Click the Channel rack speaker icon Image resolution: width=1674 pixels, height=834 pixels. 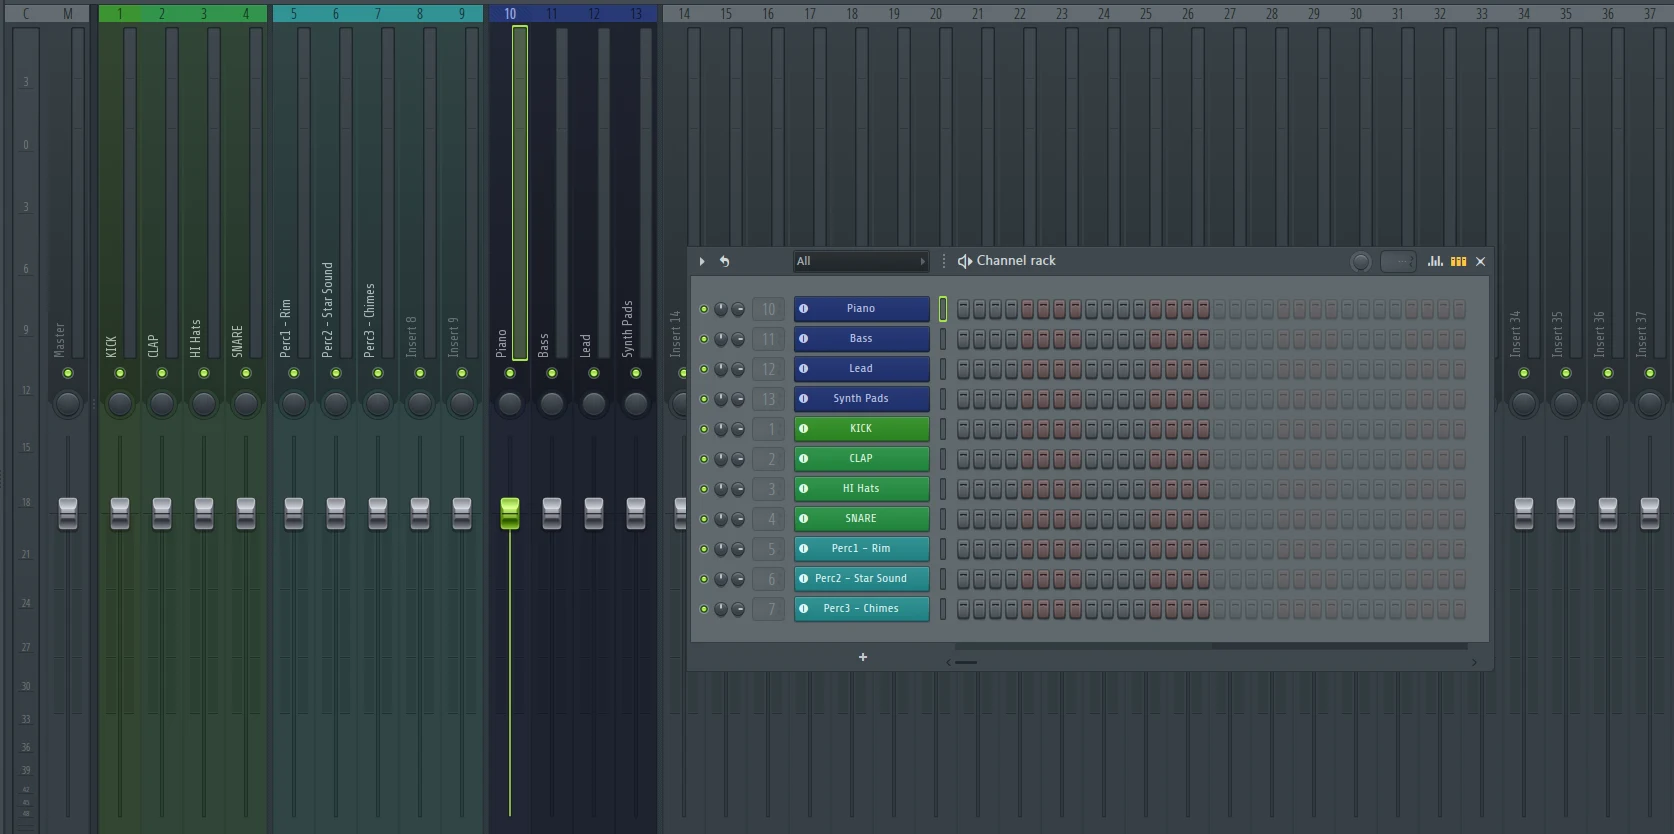pos(964,261)
